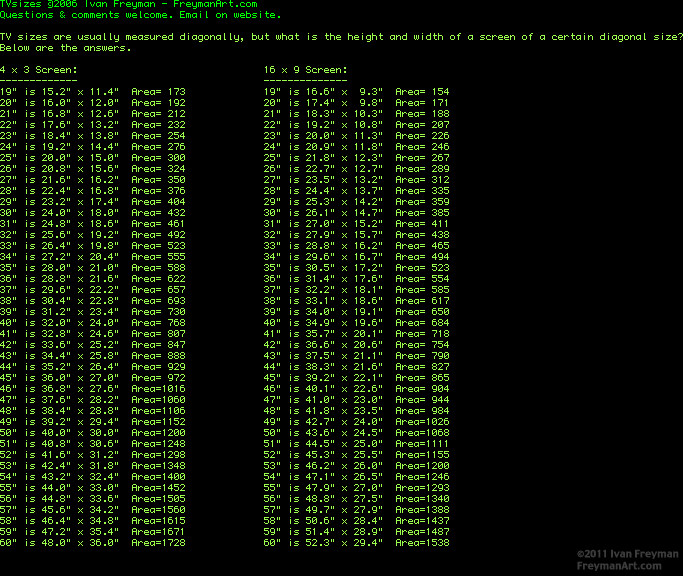Click the 40" row in the 16 x 9 list
This screenshot has width=683, height=576.
356,322
